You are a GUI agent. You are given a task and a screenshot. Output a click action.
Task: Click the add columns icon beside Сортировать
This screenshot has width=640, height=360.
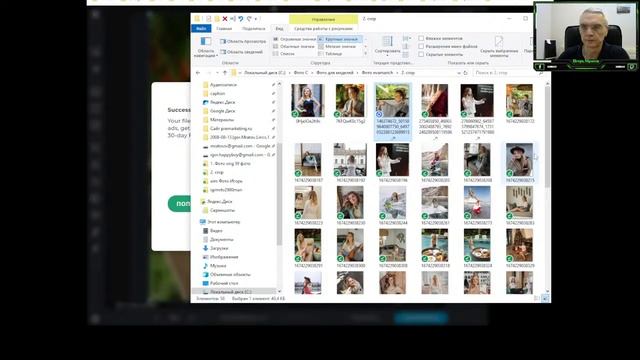point(406,47)
